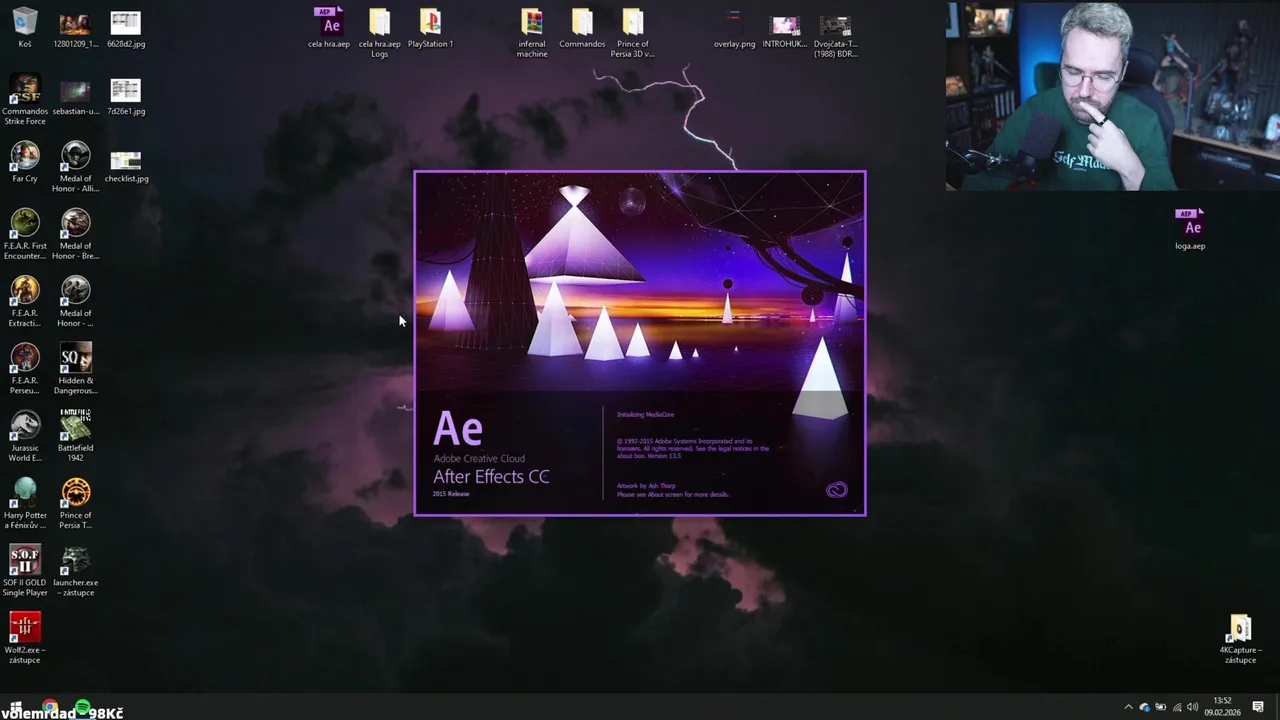Select Medal of Honor - Bre... shortcut
The height and width of the screenshot is (720, 1280).
click(x=75, y=234)
